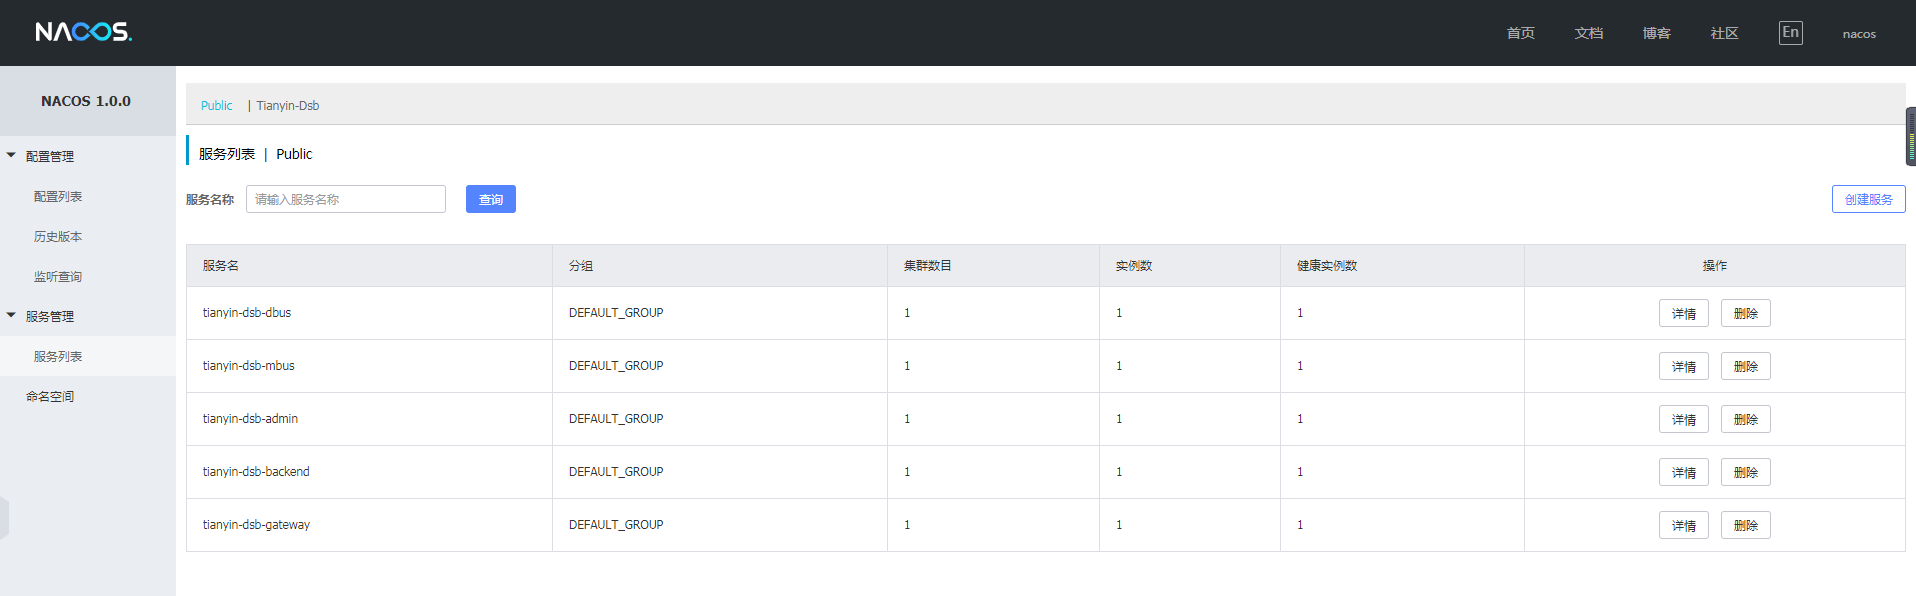Switch to the Public namespace tab
Image resolution: width=1916 pixels, height=596 pixels.
click(216, 106)
